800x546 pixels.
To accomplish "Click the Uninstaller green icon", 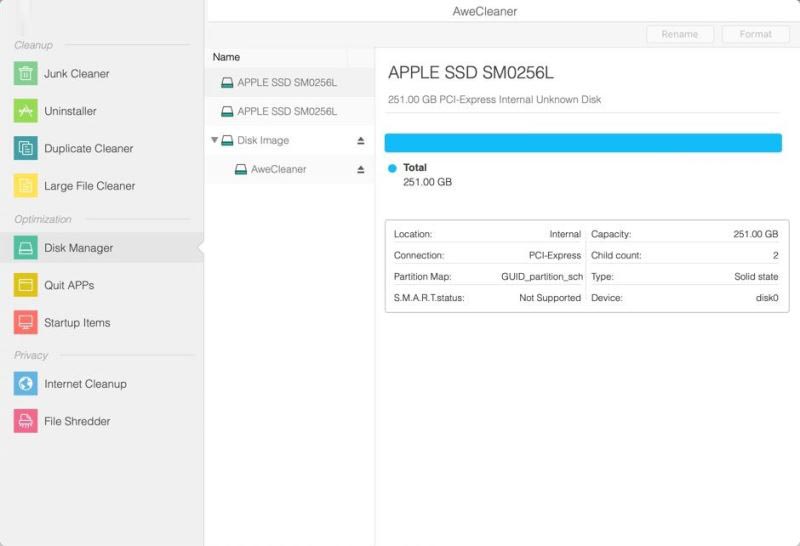I will point(26,111).
